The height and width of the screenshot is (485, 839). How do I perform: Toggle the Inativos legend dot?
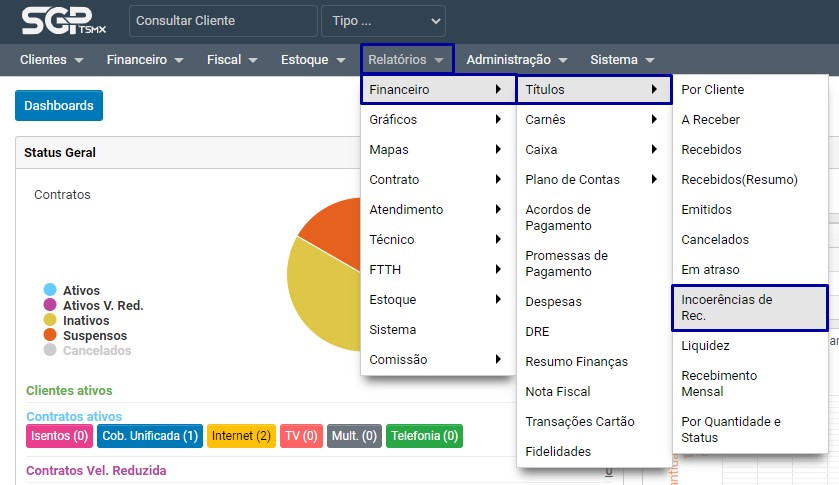coord(49,320)
